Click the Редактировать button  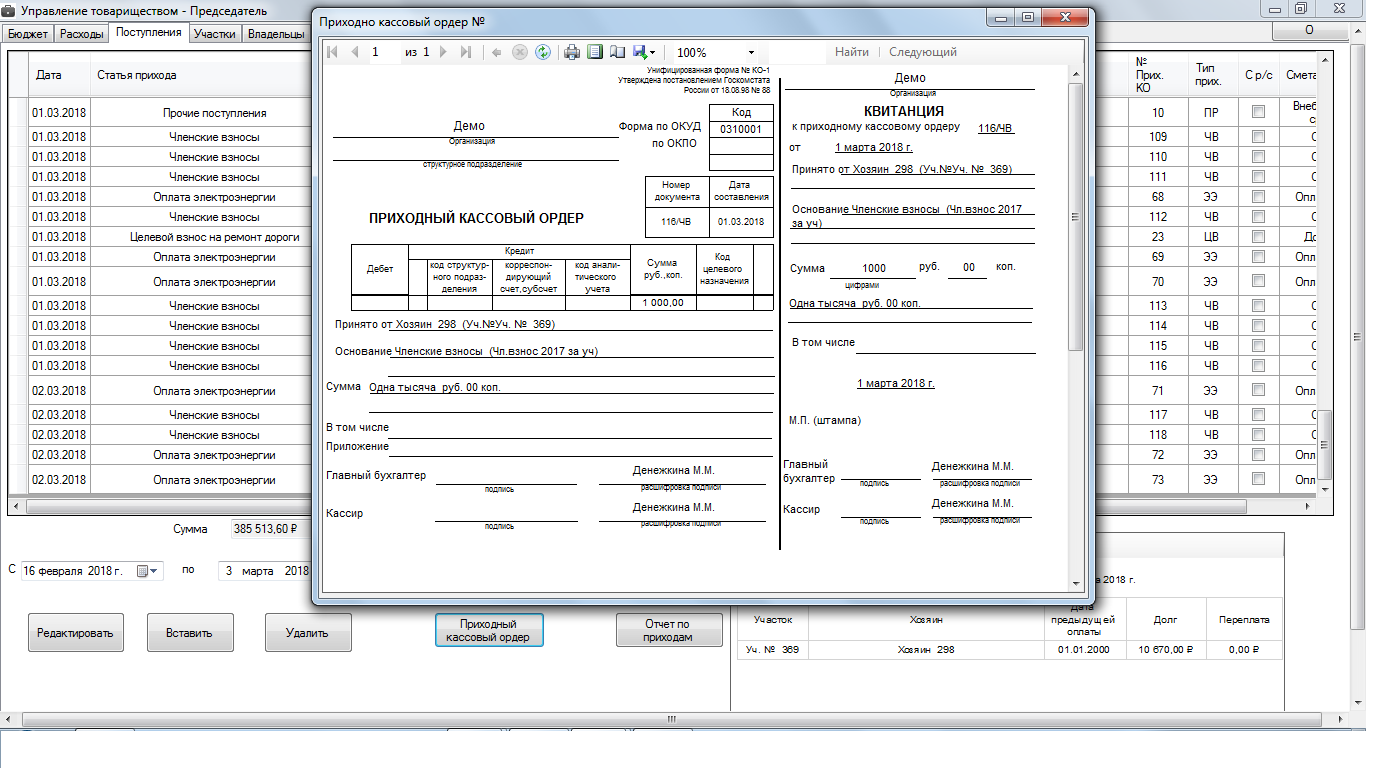tap(75, 632)
